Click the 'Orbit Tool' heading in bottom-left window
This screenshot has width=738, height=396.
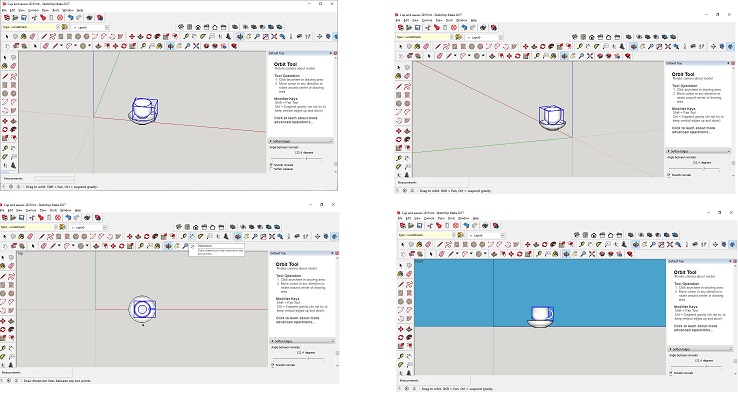287,264
